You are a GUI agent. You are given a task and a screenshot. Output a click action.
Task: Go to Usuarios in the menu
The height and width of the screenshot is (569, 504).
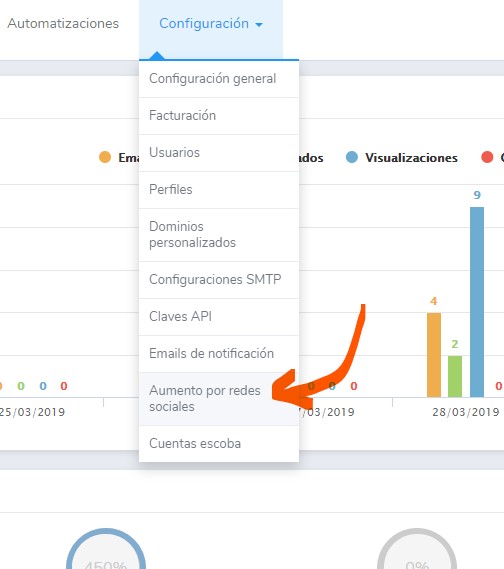tap(219, 153)
